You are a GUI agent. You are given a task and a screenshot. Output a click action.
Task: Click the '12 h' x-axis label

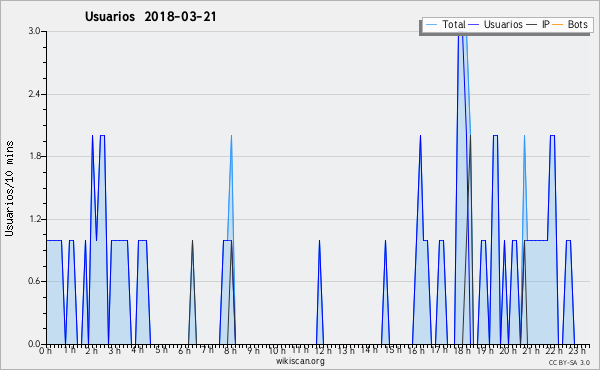[x=323, y=350]
